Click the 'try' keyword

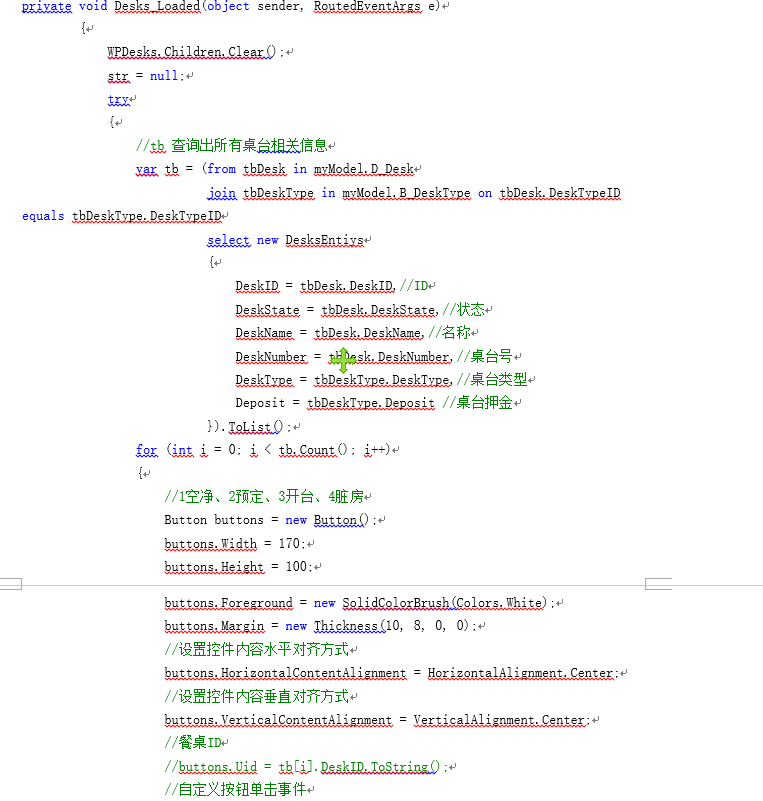(118, 99)
